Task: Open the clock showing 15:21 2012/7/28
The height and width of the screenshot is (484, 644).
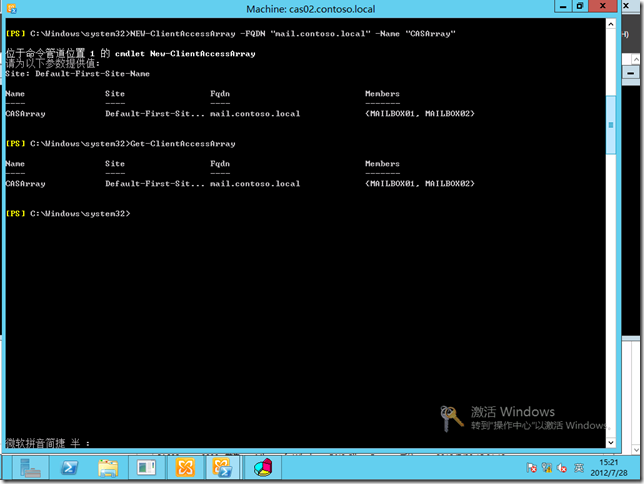Action: coord(609,468)
